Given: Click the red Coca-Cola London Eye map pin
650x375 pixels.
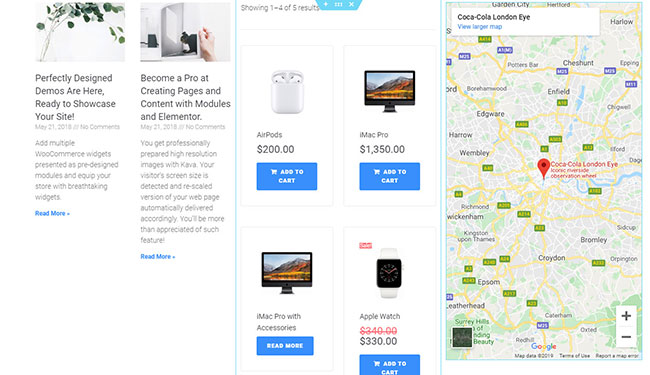Looking at the screenshot, I should tap(543, 169).
